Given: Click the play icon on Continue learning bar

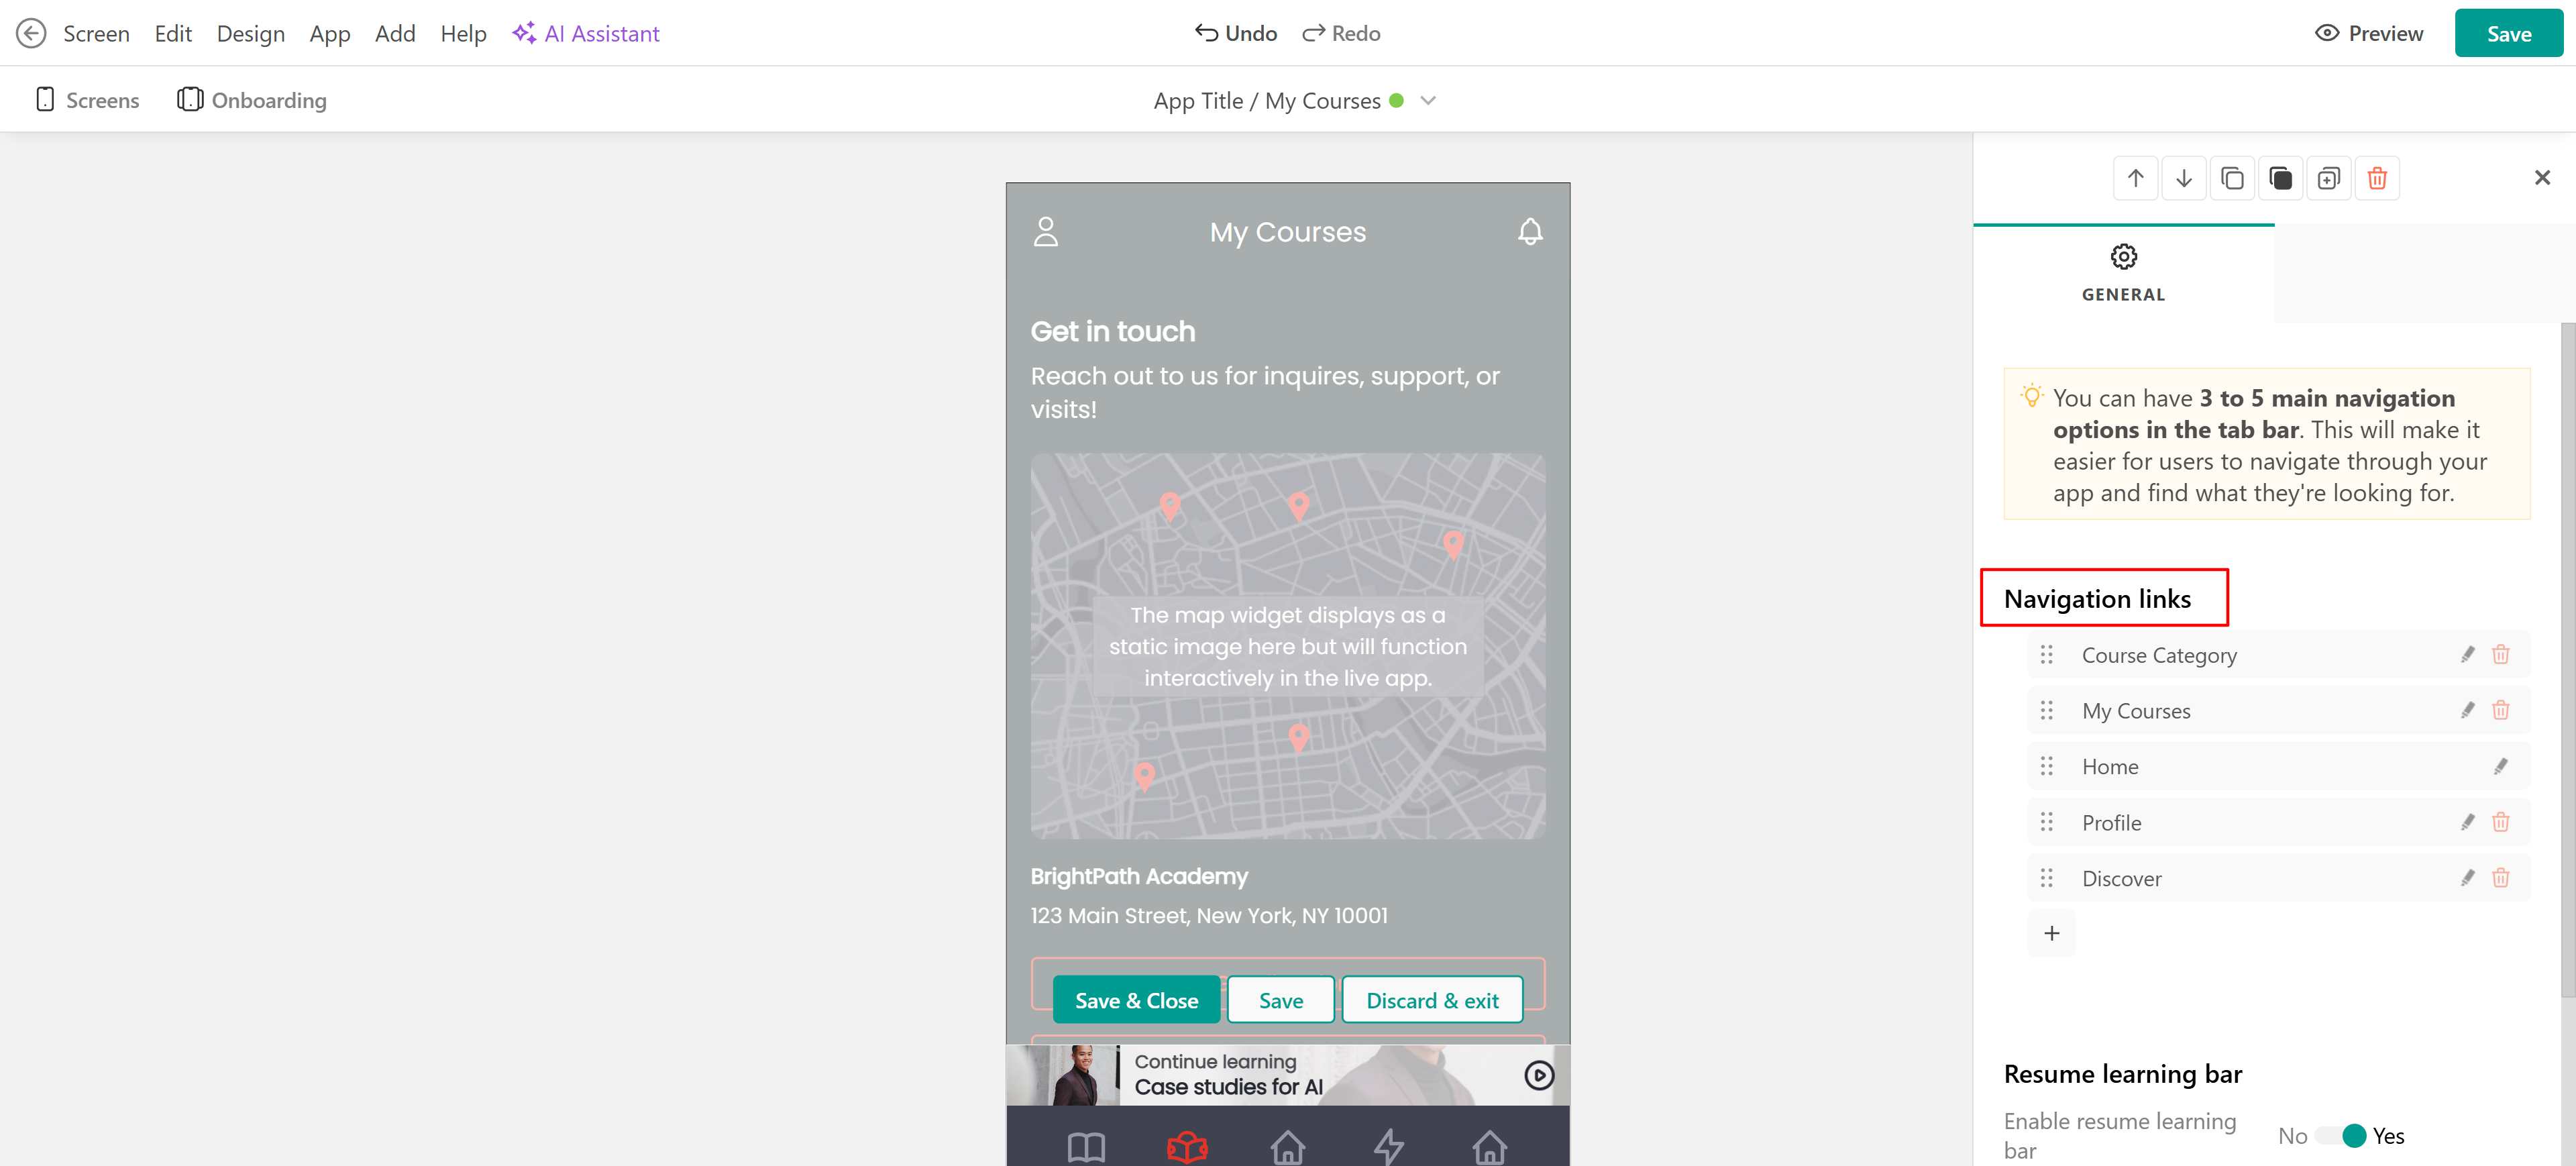Looking at the screenshot, I should (1538, 1075).
